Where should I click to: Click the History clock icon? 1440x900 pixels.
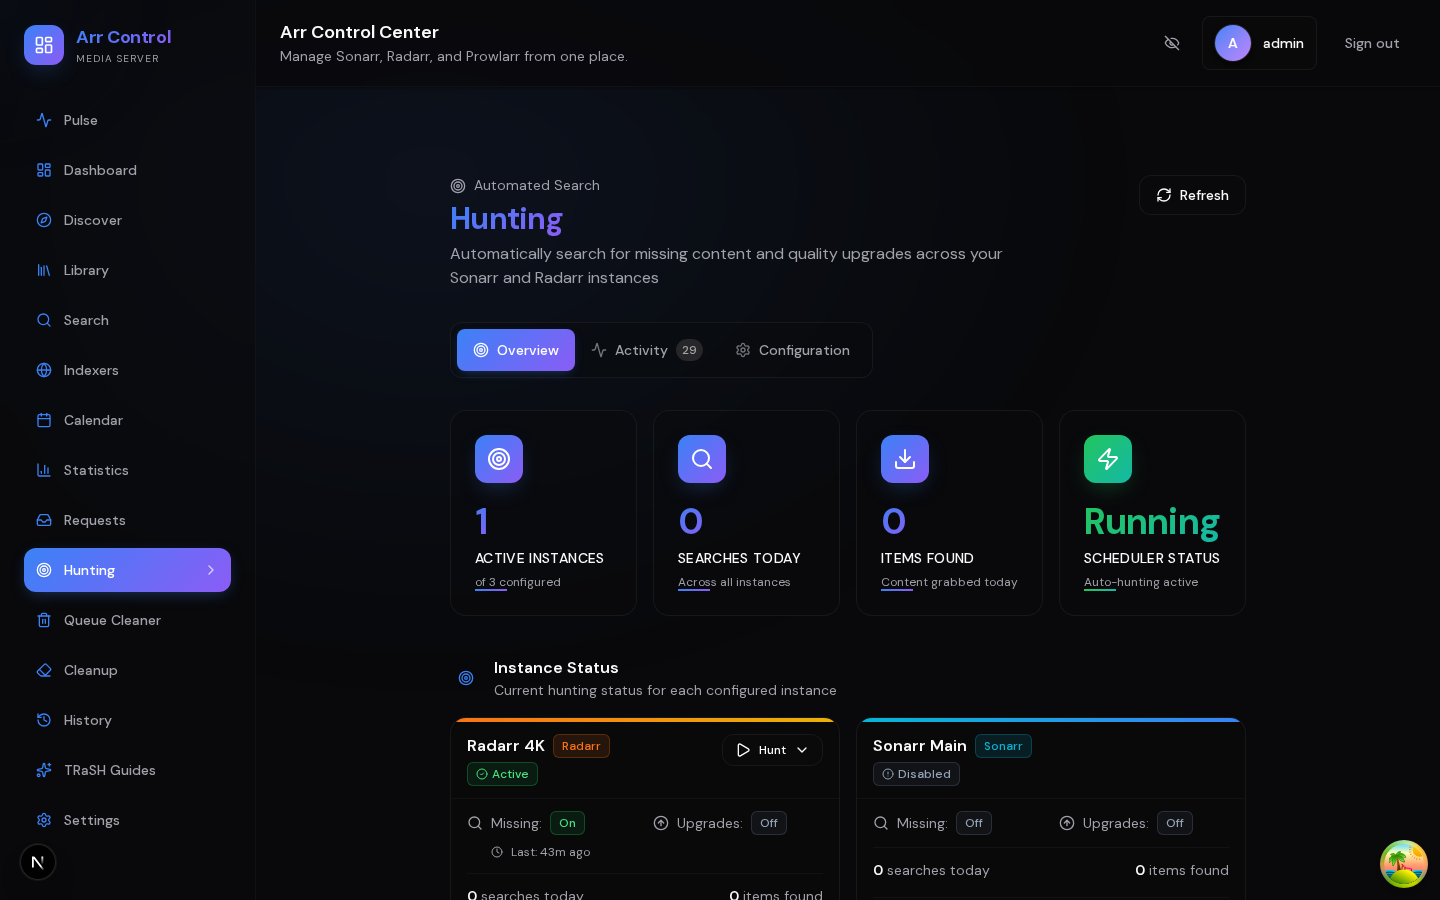[x=44, y=720]
